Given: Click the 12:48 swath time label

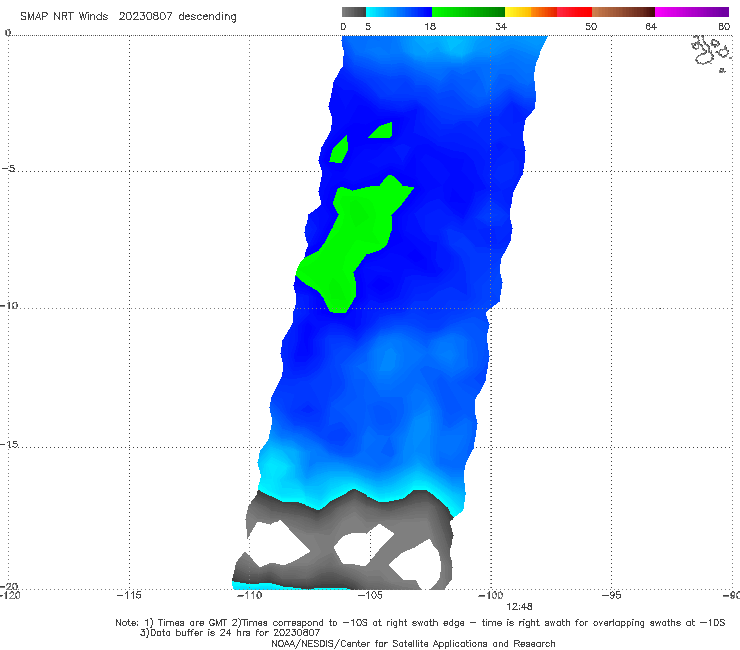Looking at the screenshot, I should [x=520, y=607].
